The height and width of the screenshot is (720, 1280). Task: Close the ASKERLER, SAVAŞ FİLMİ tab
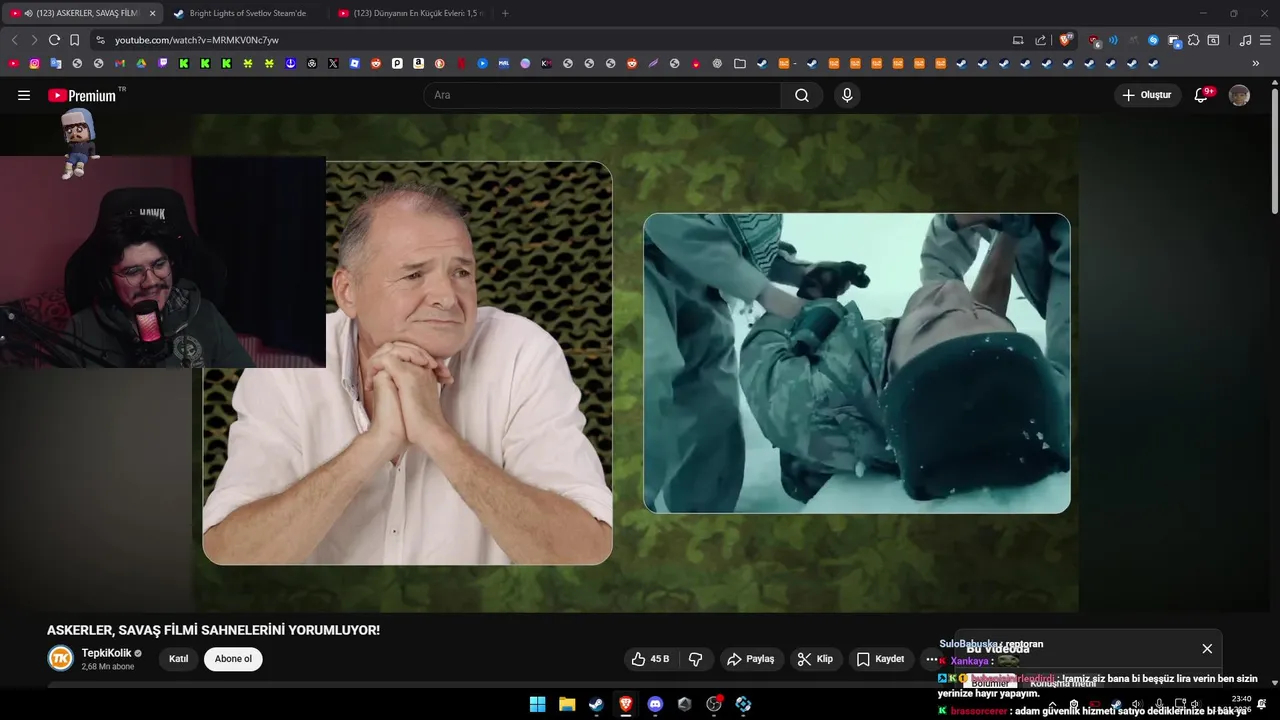click(x=152, y=13)
